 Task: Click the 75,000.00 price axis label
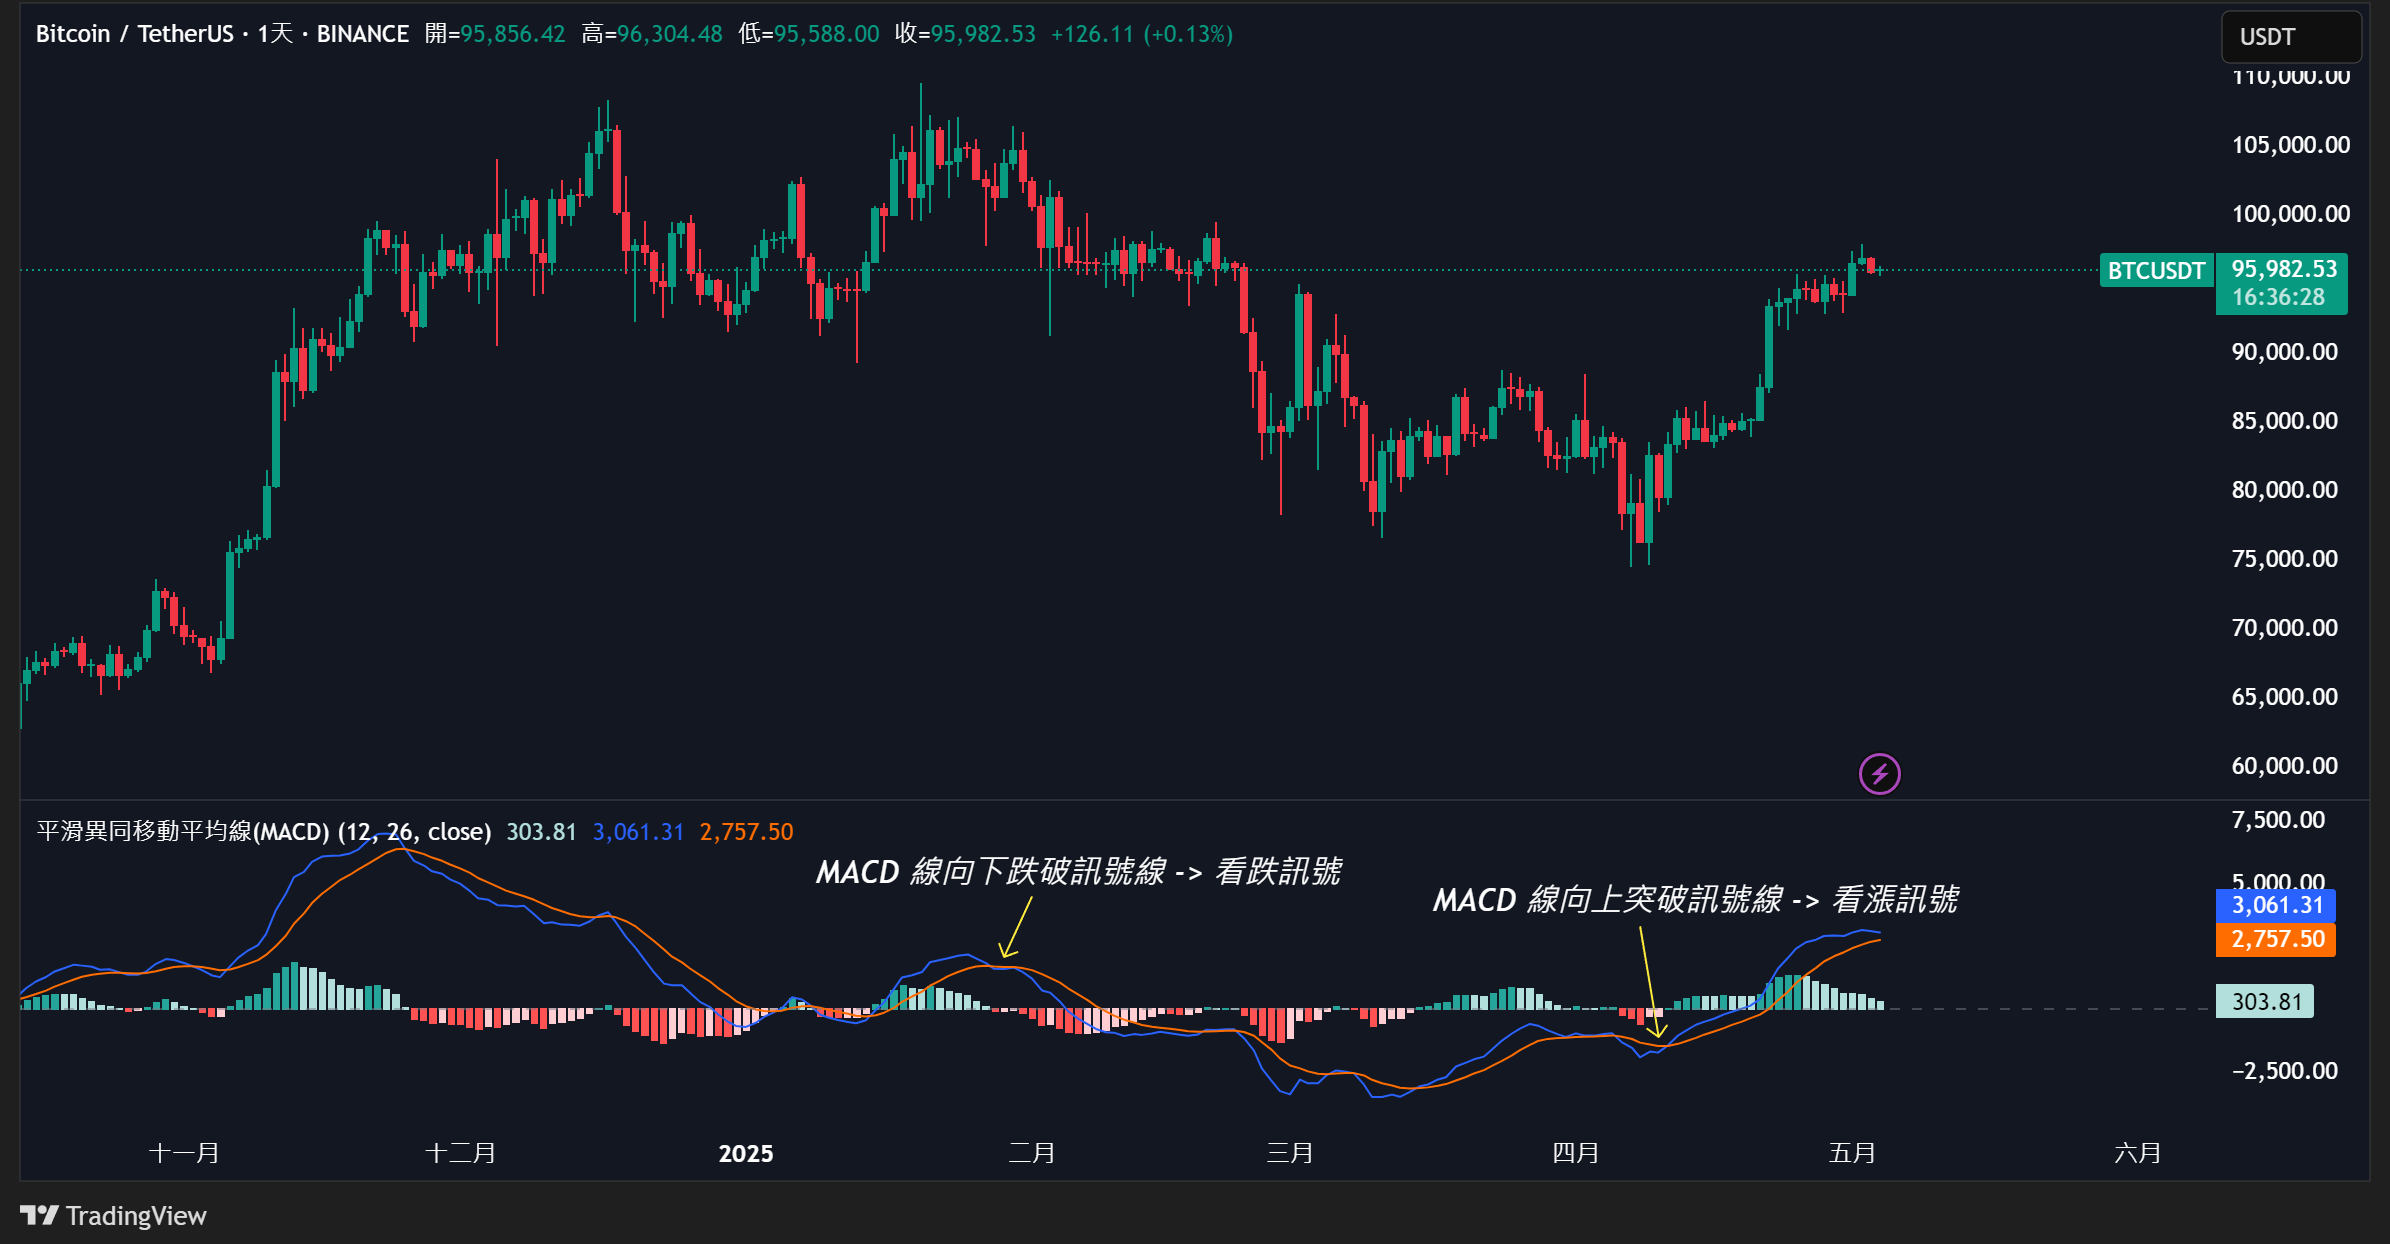(2285, 559)
